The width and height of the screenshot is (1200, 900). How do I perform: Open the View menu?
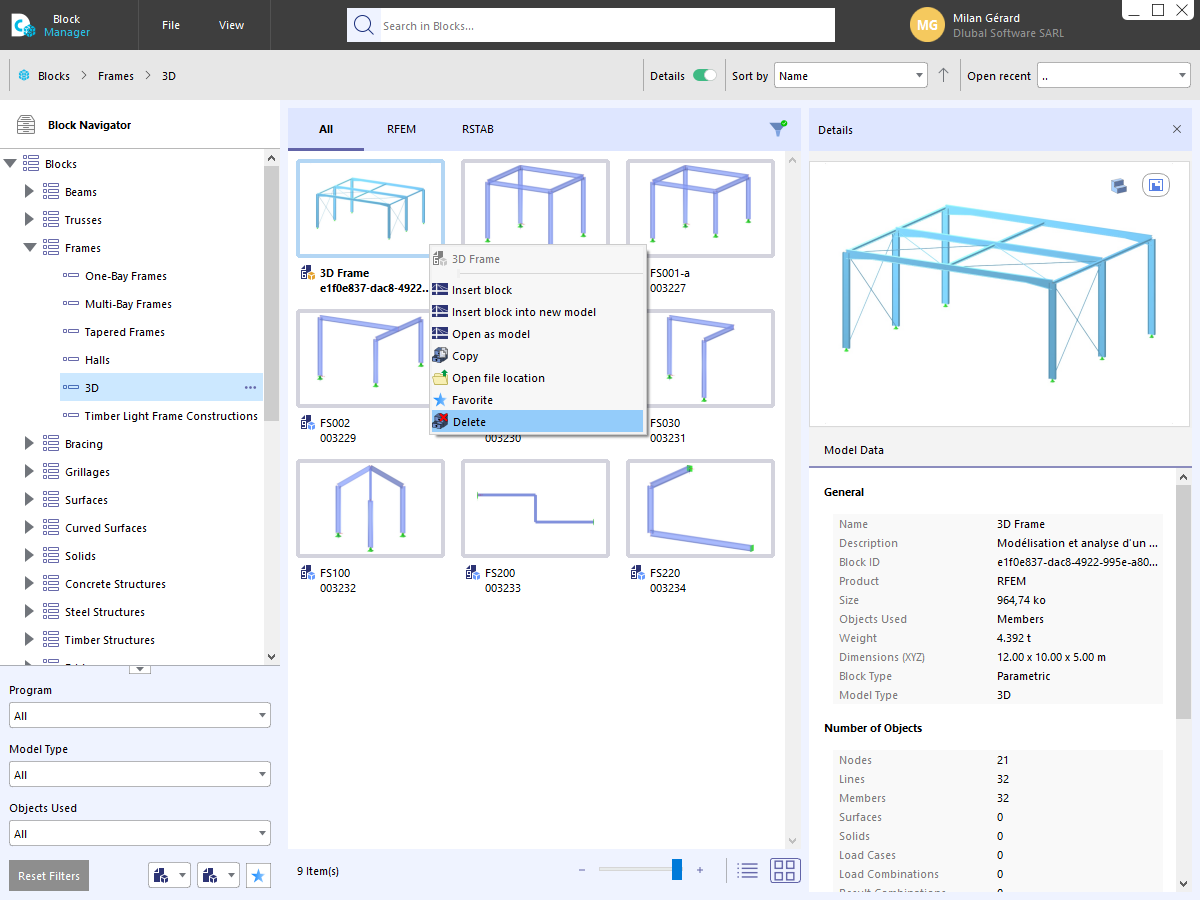click(231, 25)
